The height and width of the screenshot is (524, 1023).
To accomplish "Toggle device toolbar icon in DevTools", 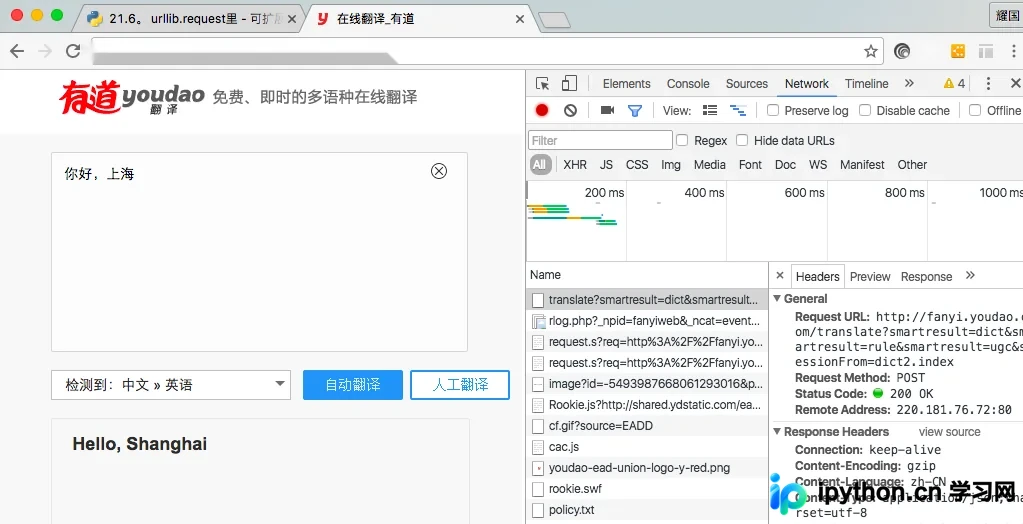I will coord(570,83).
